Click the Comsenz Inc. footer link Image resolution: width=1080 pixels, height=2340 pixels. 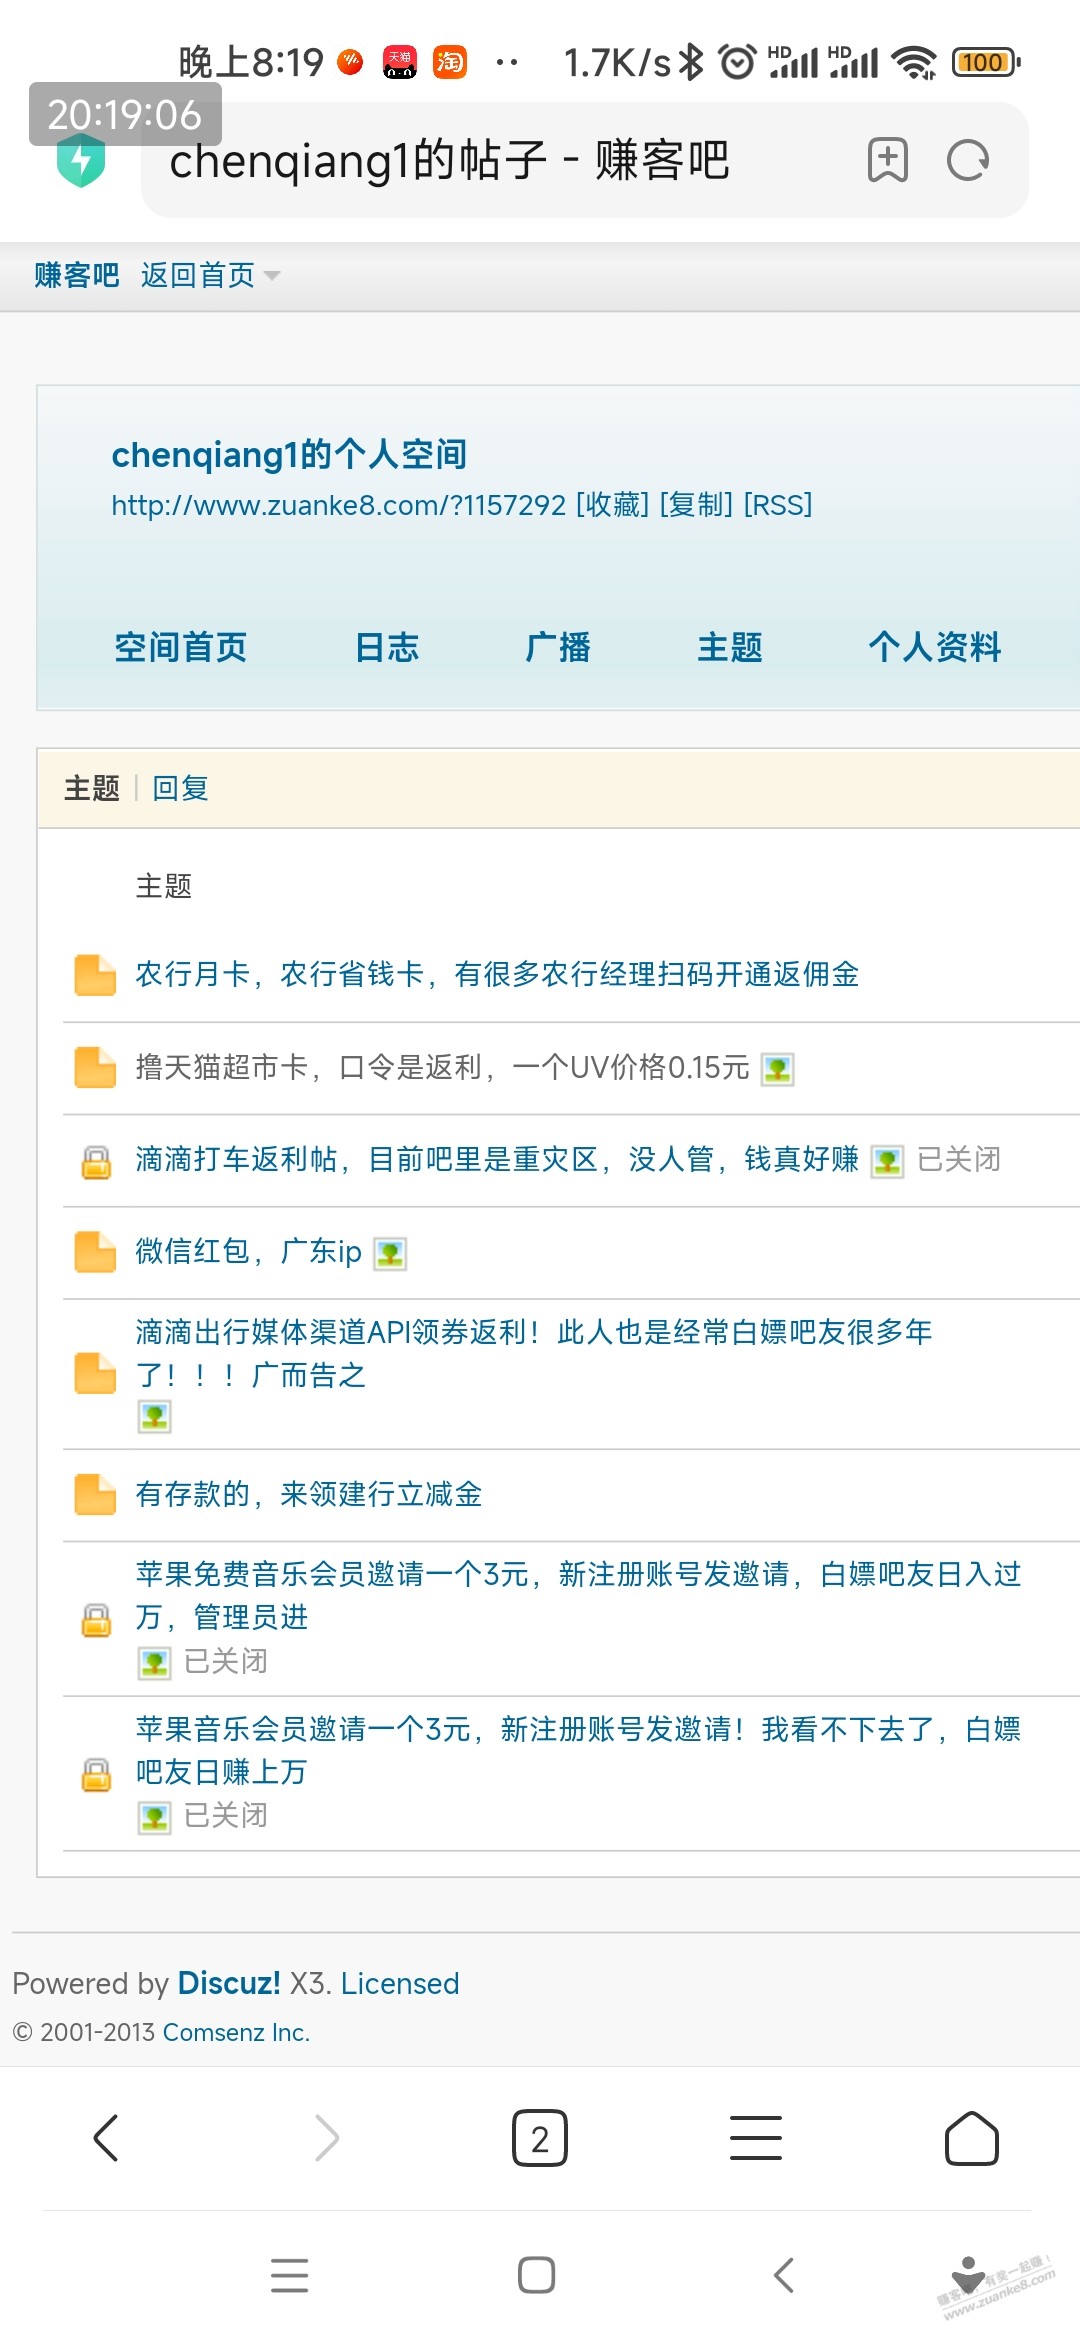tap(236, 2032)
